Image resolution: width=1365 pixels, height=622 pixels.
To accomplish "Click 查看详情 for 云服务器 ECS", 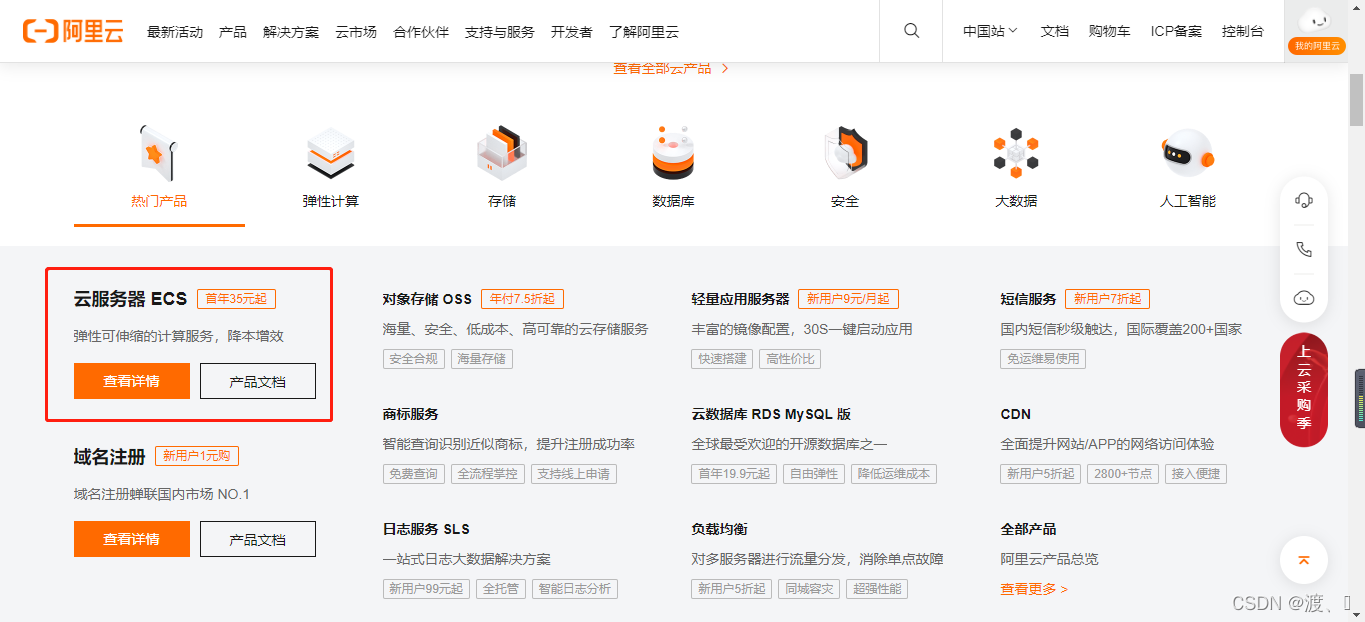I will (132, 381).
